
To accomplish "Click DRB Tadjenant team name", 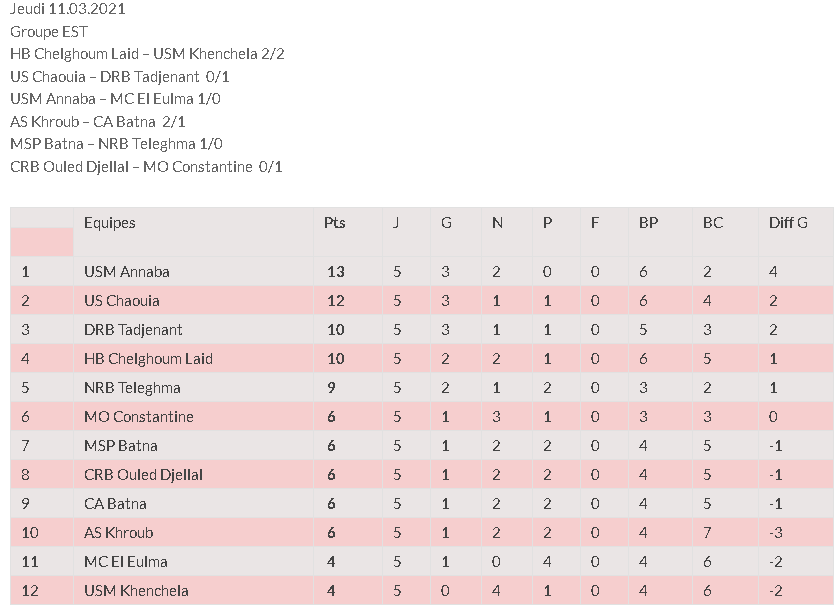I will tap(133, 330).
